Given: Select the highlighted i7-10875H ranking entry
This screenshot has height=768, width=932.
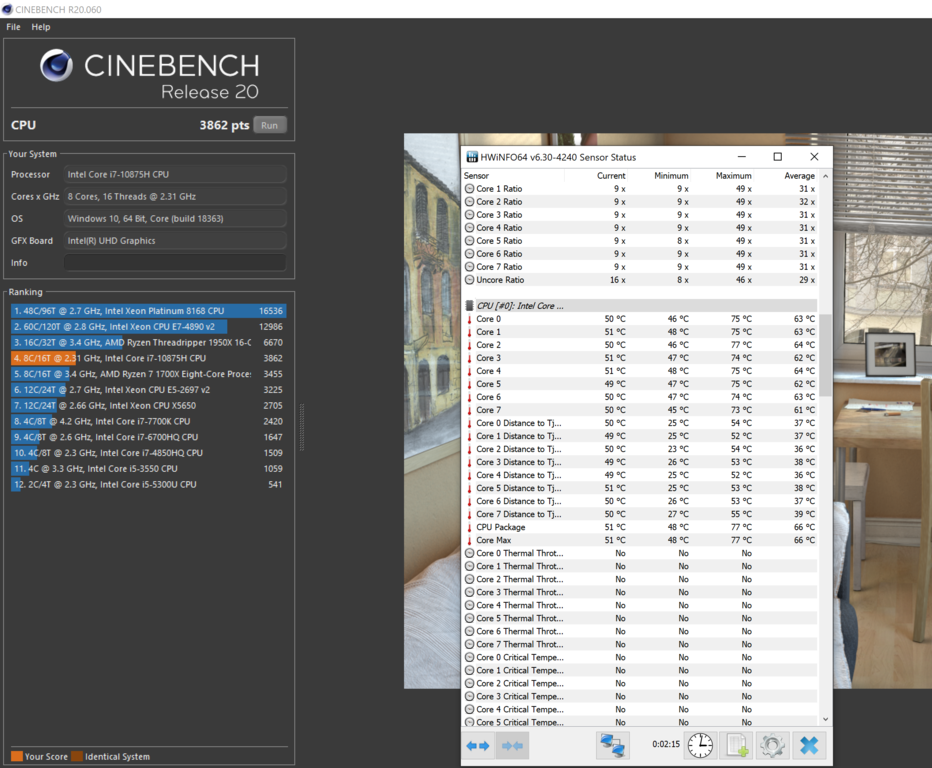Looking at the screenshot, I should point(149,358).
